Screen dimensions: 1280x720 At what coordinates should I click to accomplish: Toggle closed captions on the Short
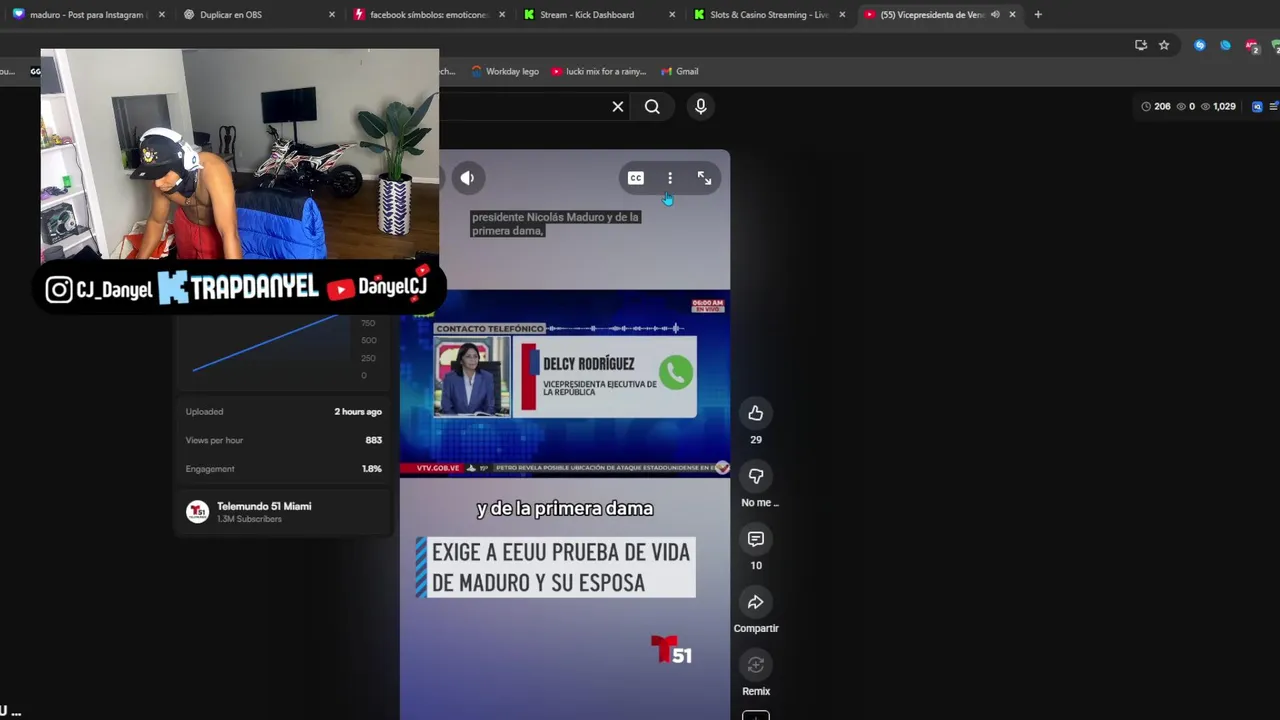coord(636,178)
